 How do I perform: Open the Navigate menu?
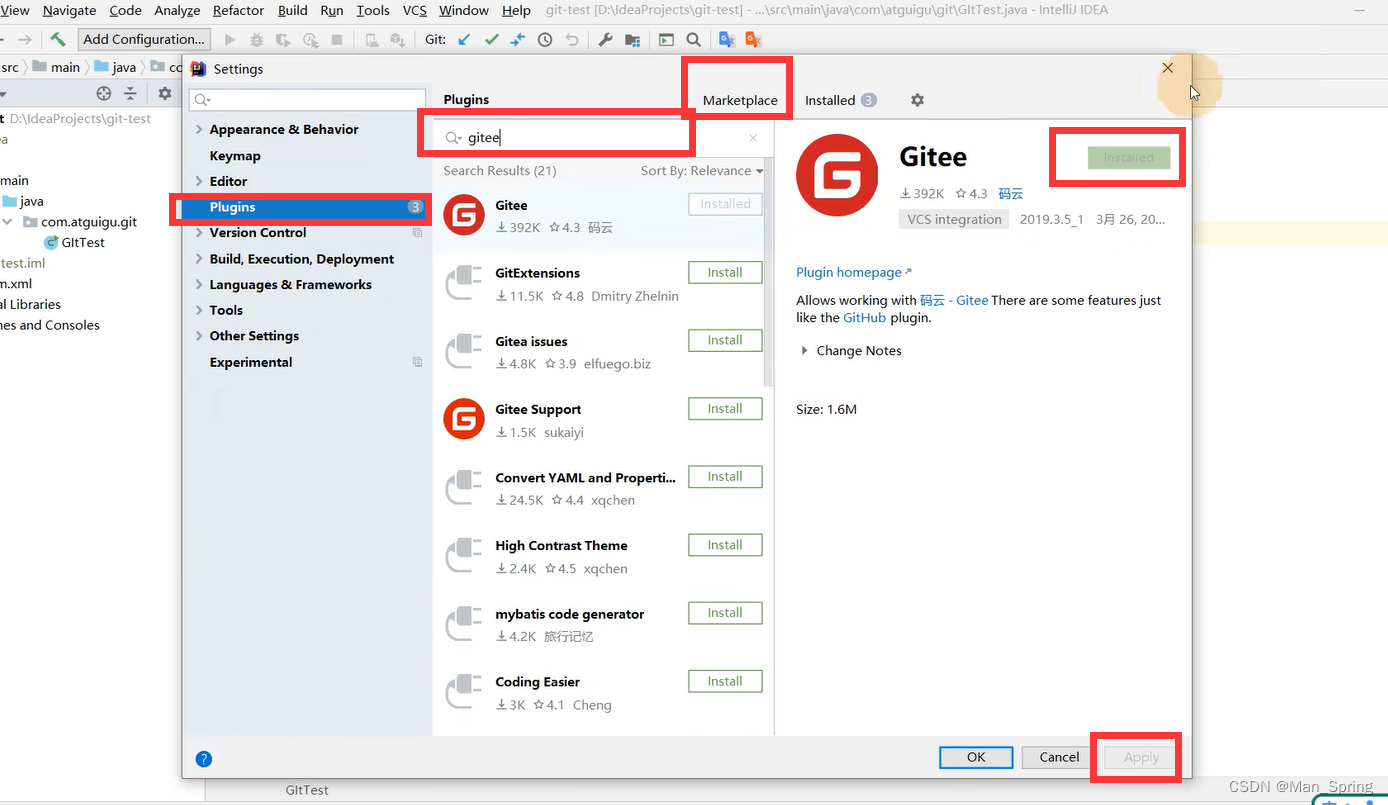pos(69,10)
